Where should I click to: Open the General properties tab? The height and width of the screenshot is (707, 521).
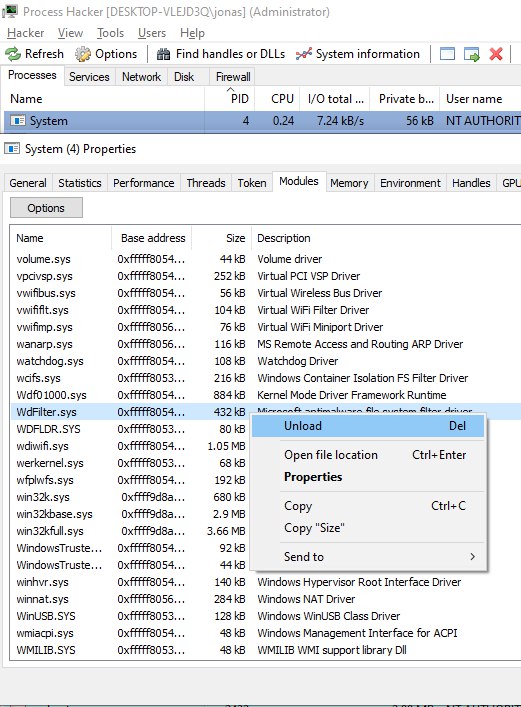point(28,183)
